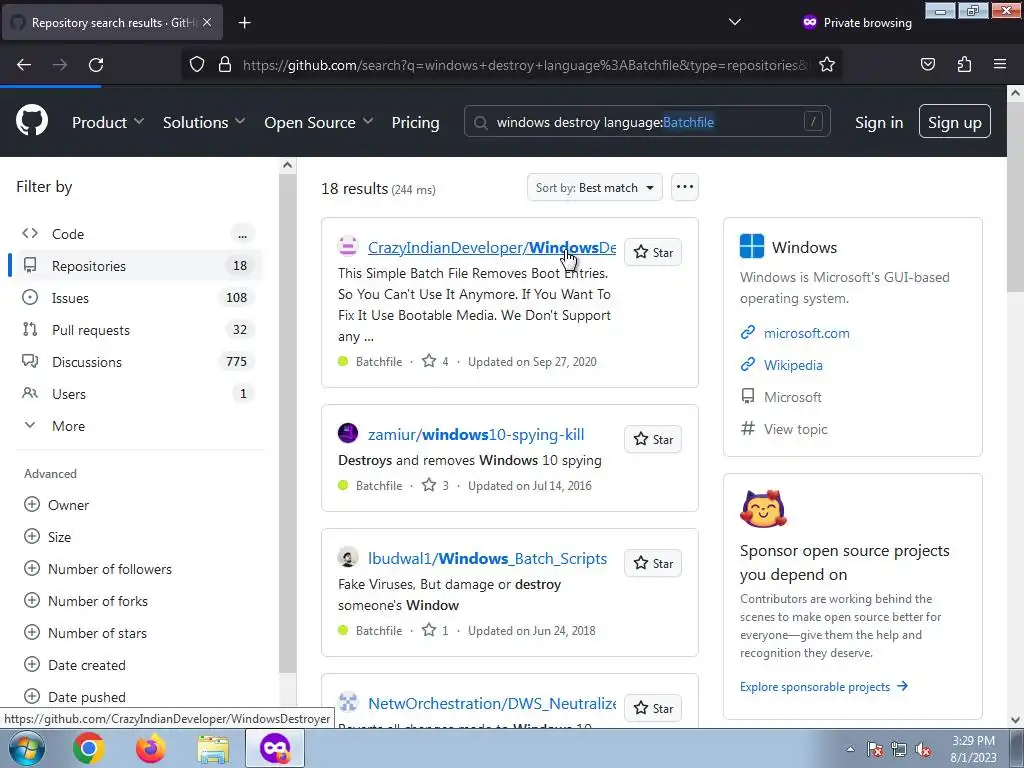
Task: Star the NetwOrchestration DWS_Neutralizer repository
Action: click(x=653, y=709)
